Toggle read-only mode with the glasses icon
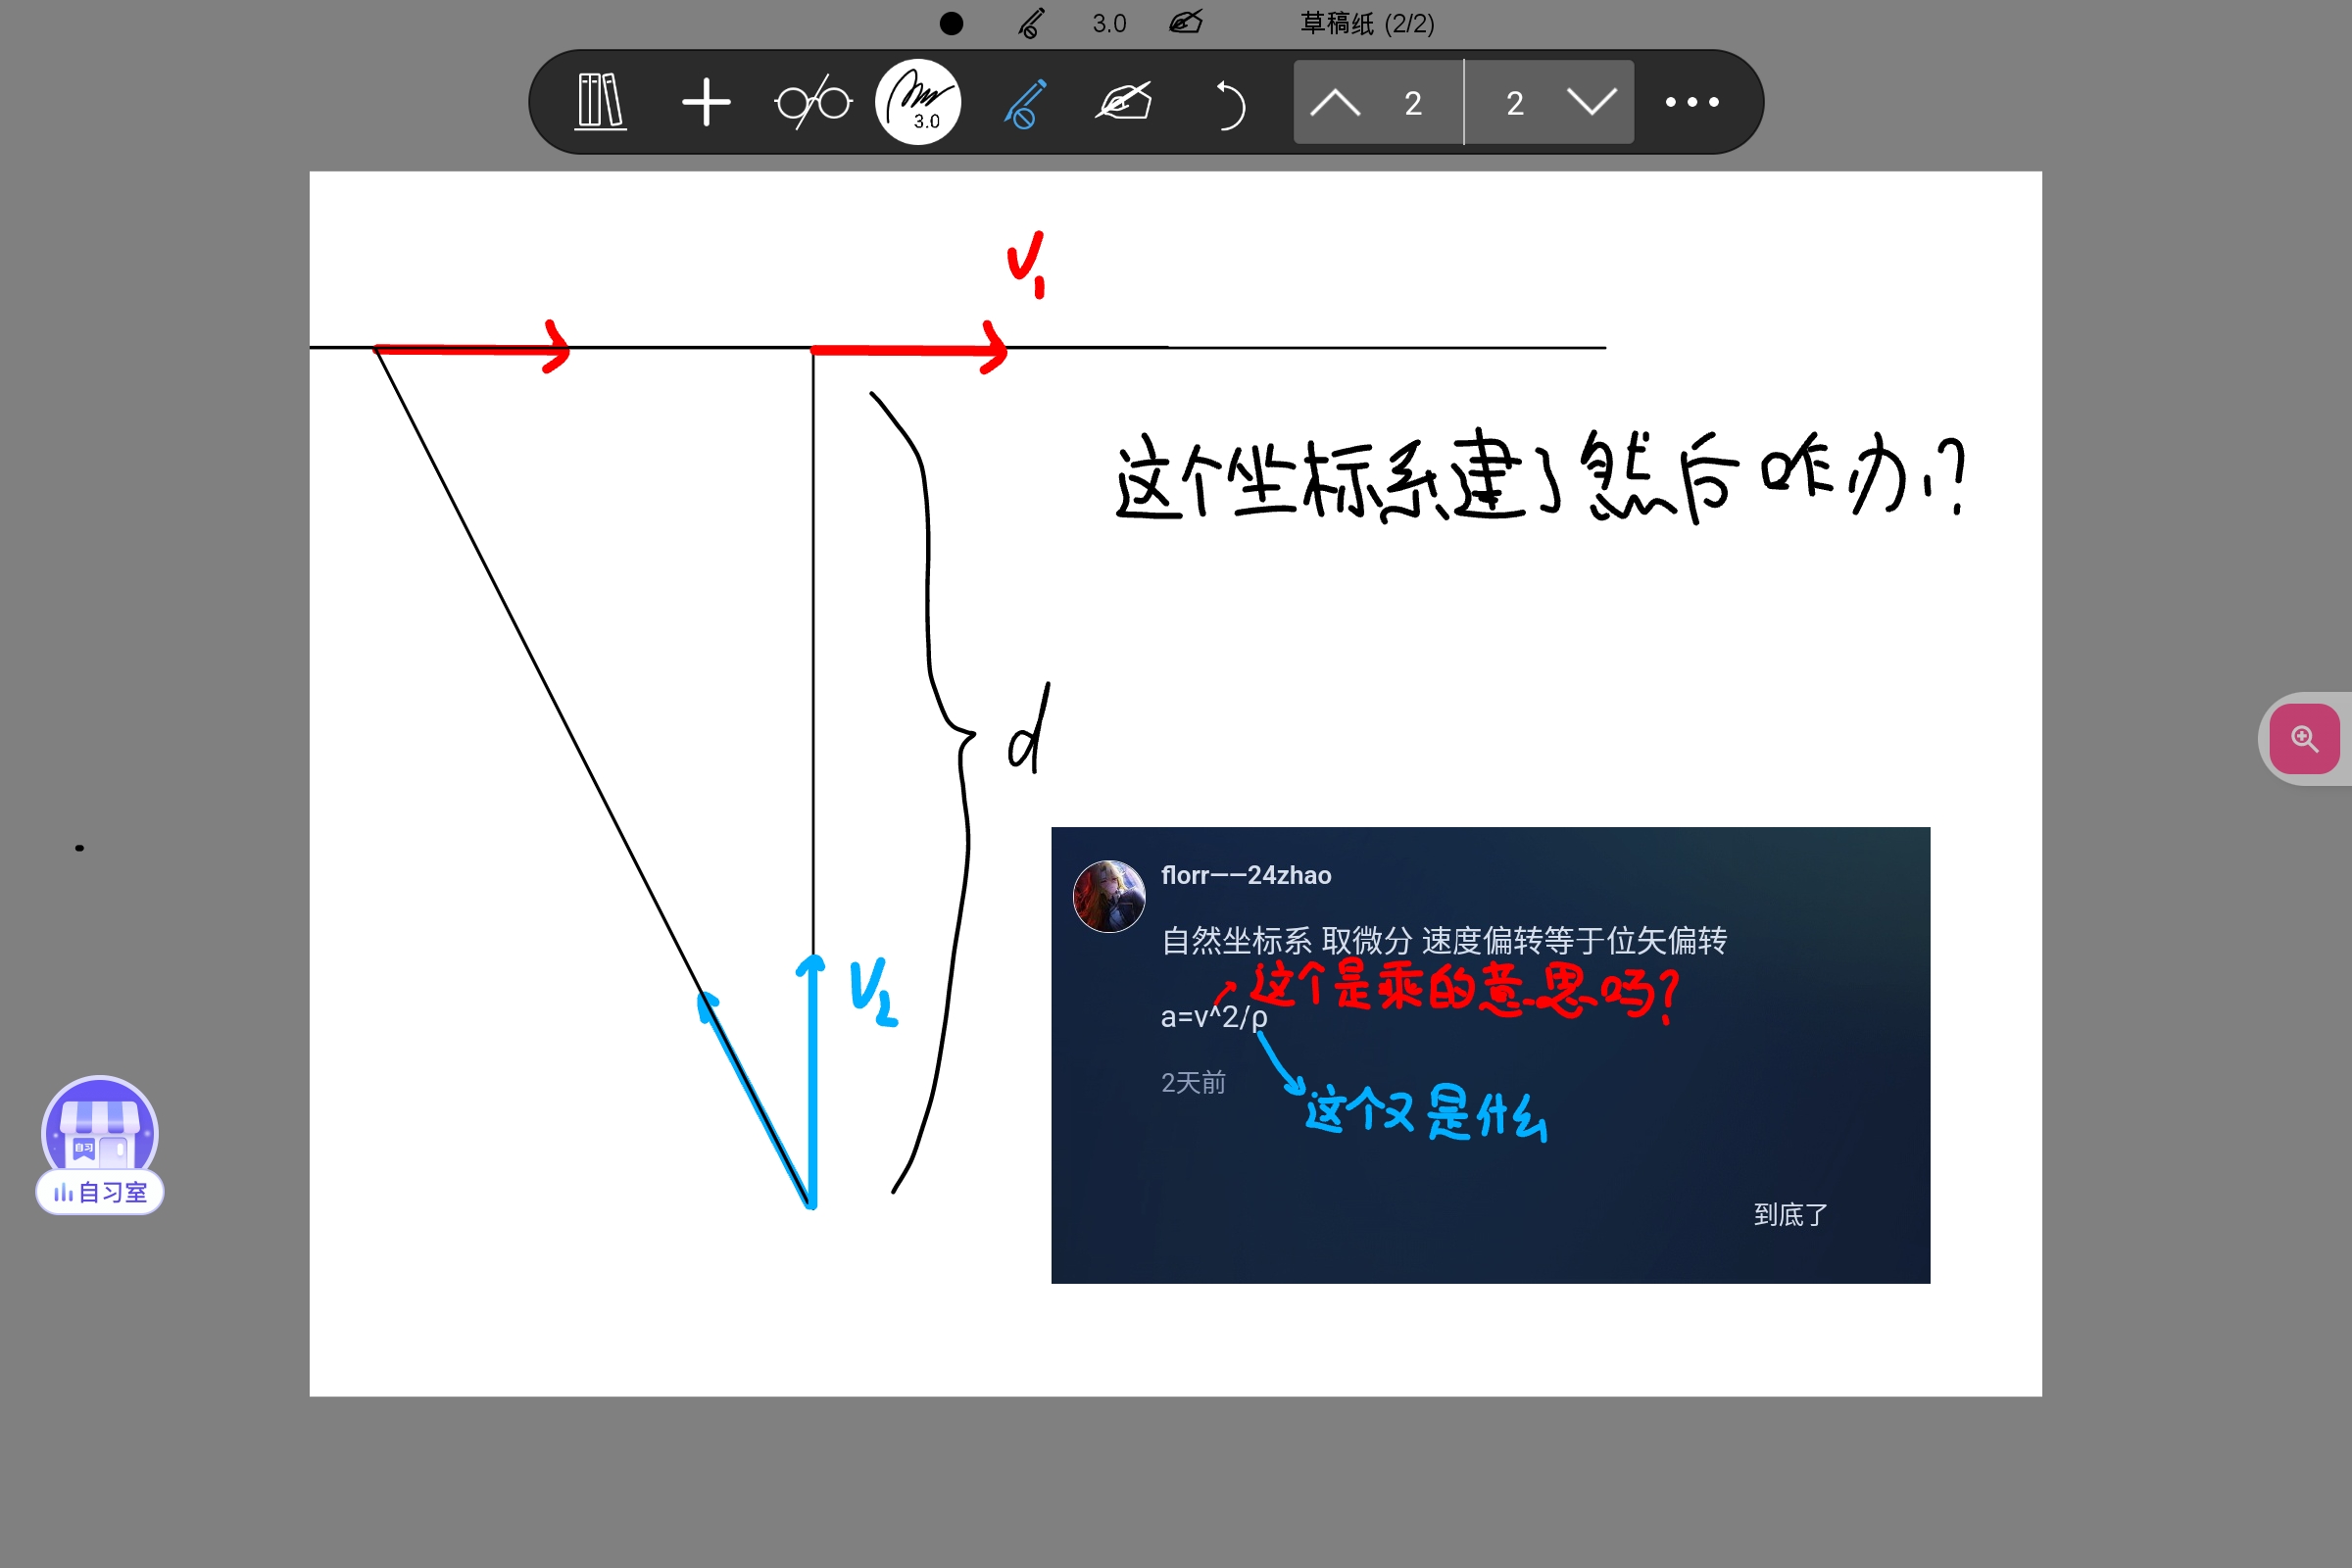Screen dimensions: 2352x1568 (812, 101)
